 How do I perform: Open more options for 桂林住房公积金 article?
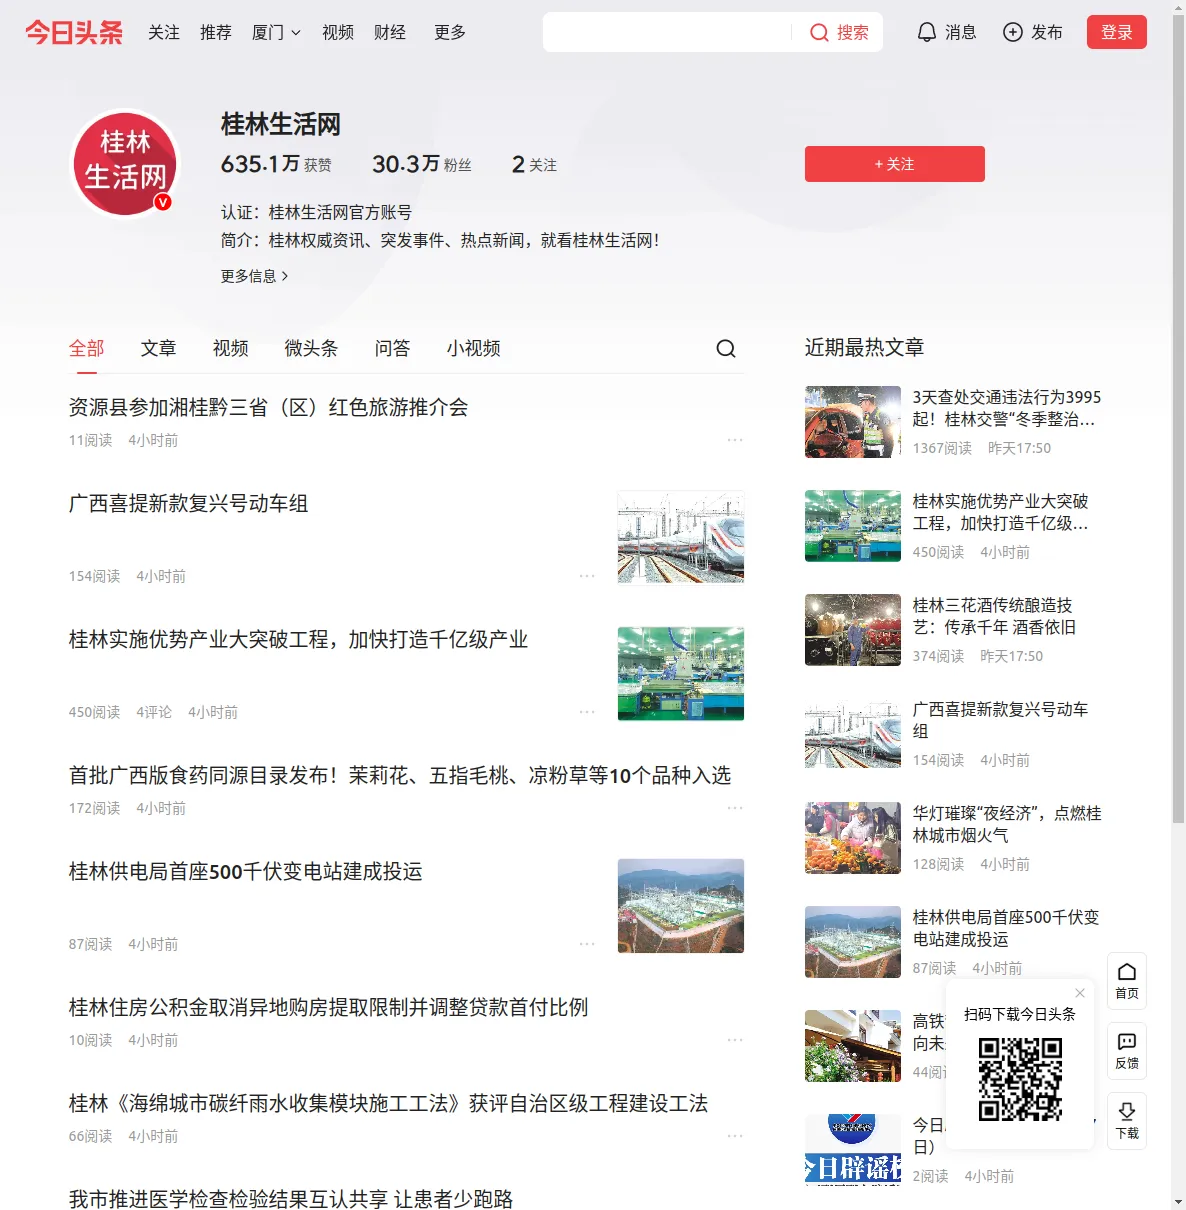click(x=735, y=1040)
